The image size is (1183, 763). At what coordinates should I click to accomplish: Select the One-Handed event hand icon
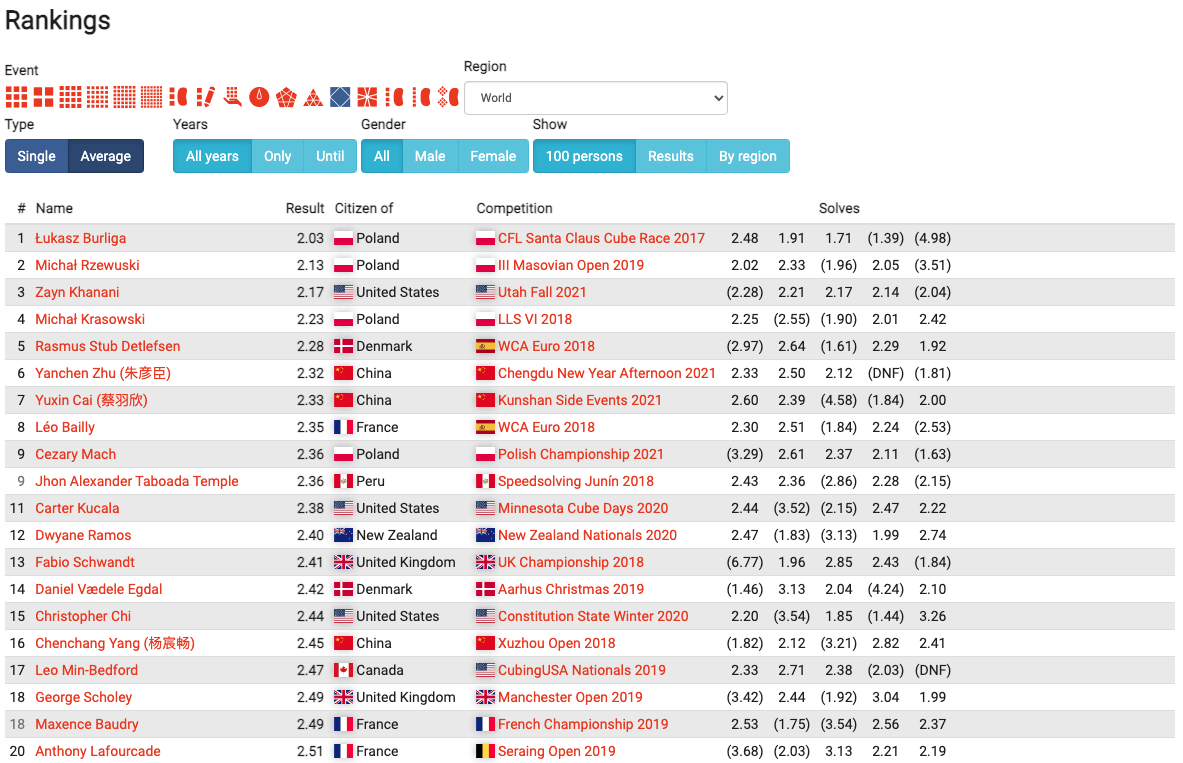232,97
